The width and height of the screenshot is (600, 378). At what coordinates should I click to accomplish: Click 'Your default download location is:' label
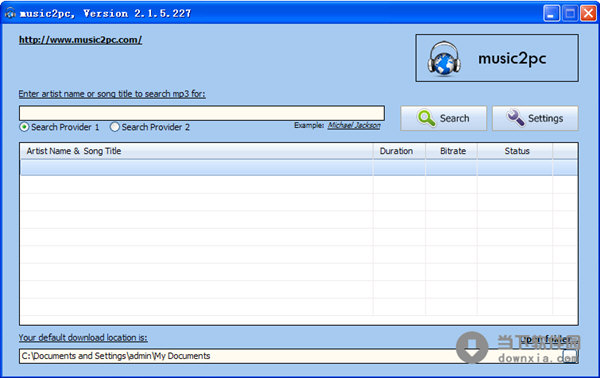(83, 338)
